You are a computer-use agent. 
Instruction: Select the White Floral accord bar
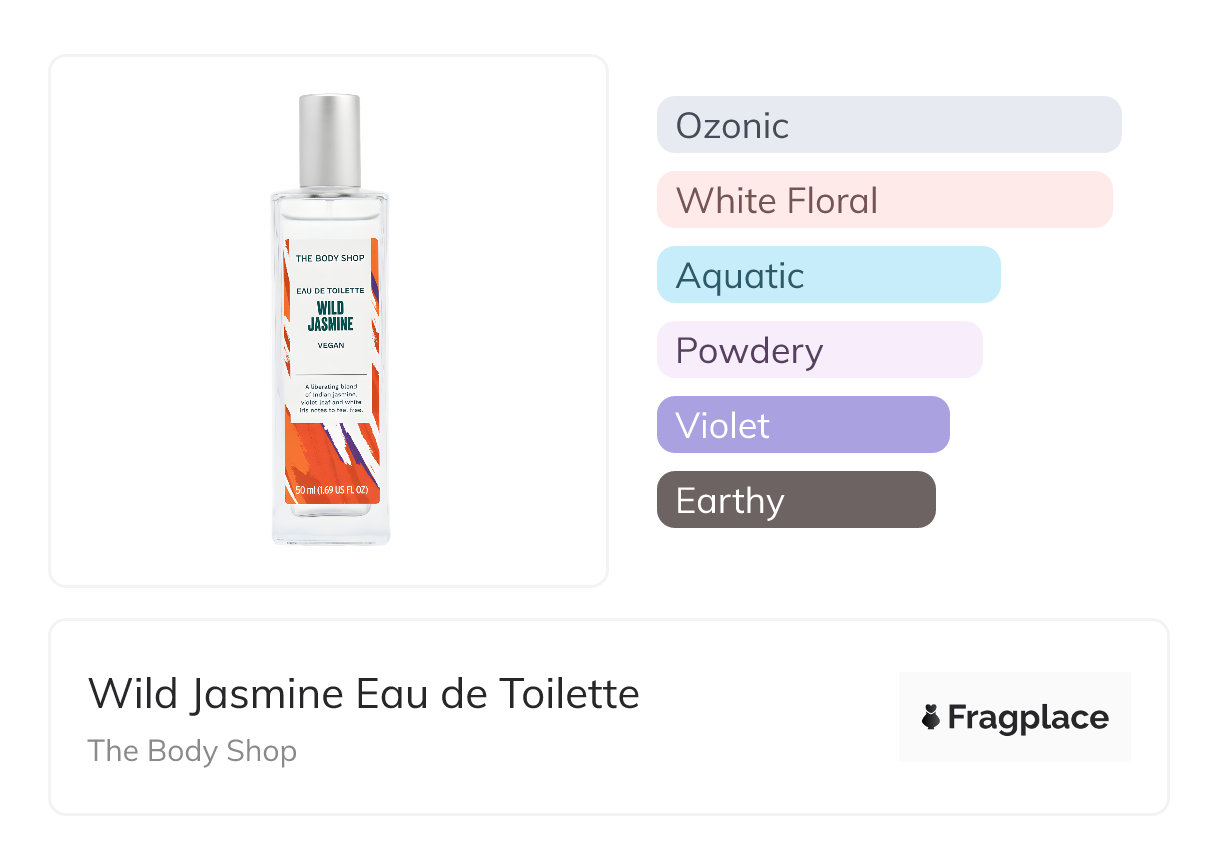click(884, 200)
